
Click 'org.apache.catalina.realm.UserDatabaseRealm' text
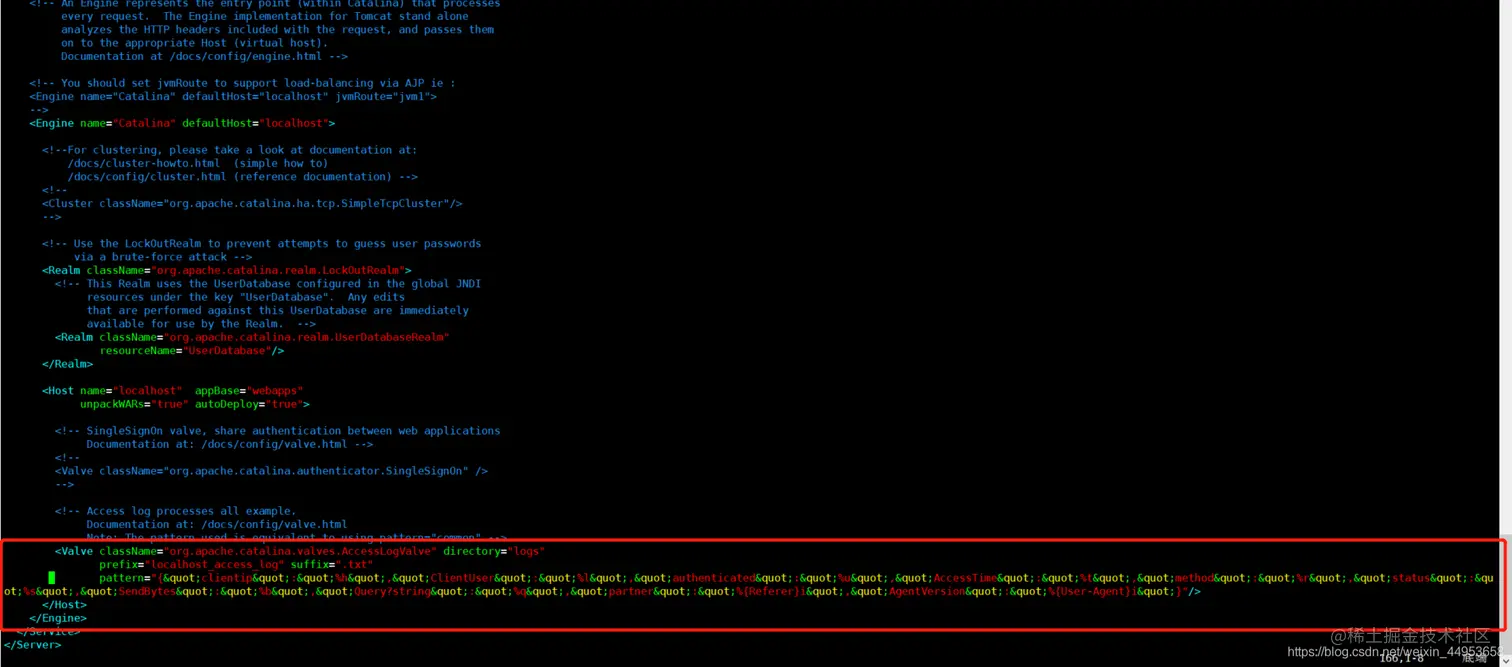[x=306, y=337]
